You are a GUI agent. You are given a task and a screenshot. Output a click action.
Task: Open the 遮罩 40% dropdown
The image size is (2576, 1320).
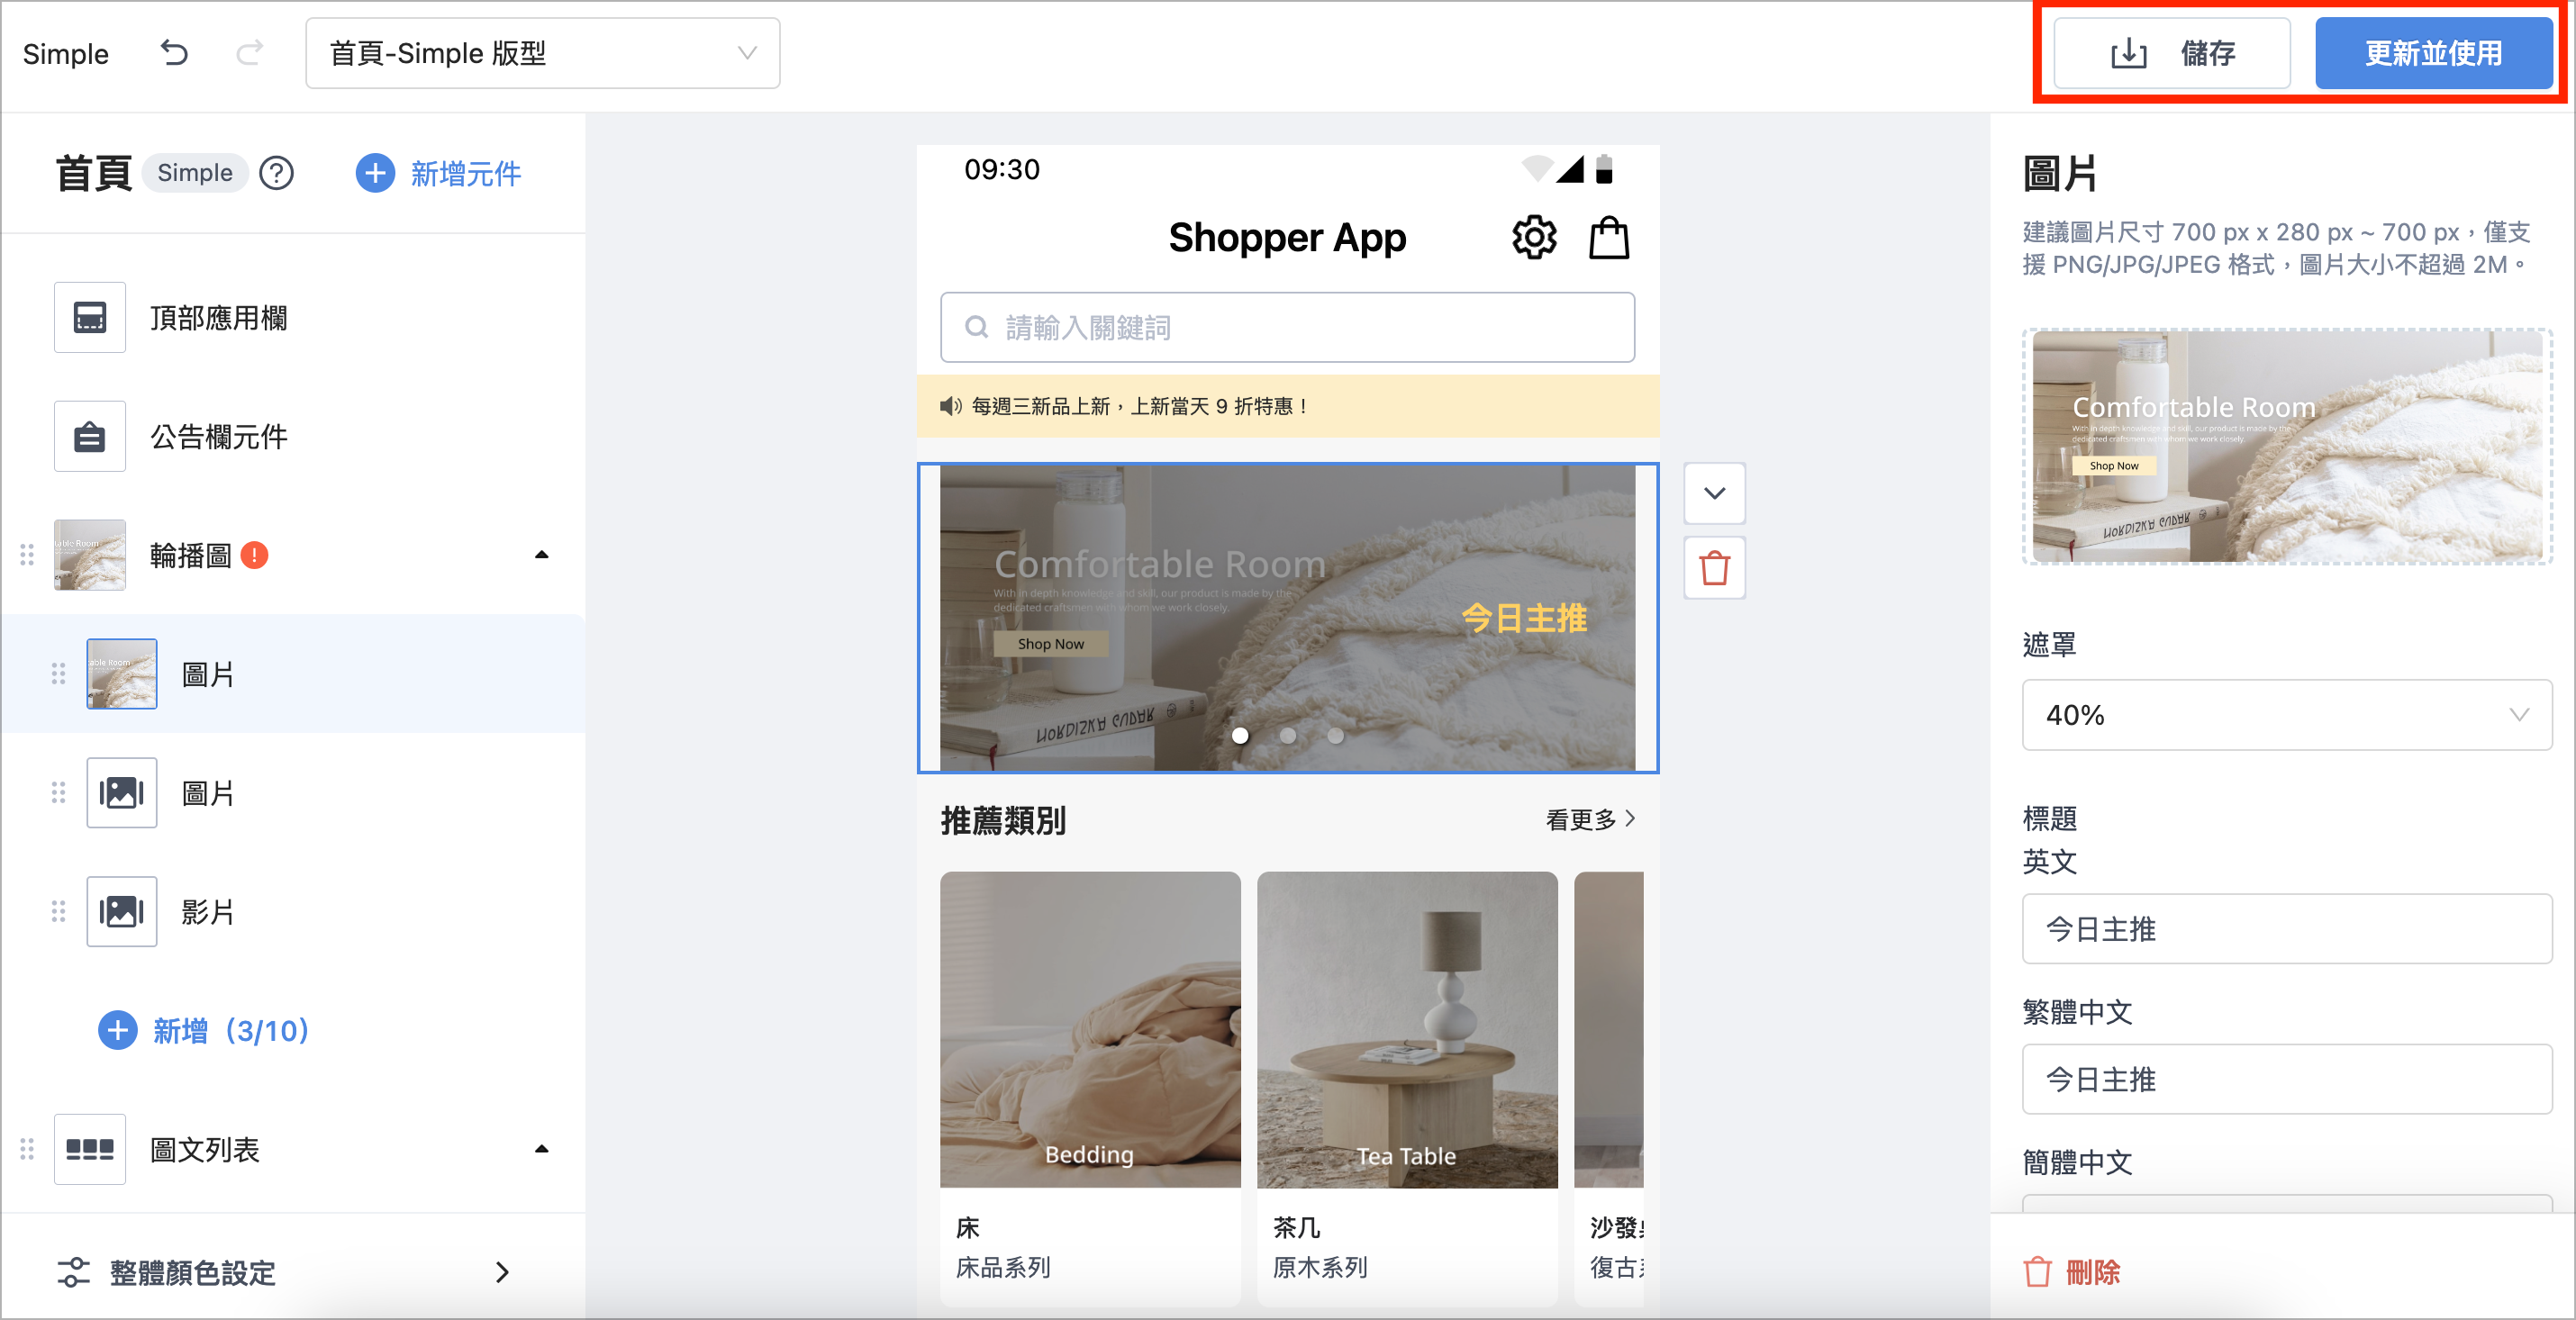(x=2287, y=715)
